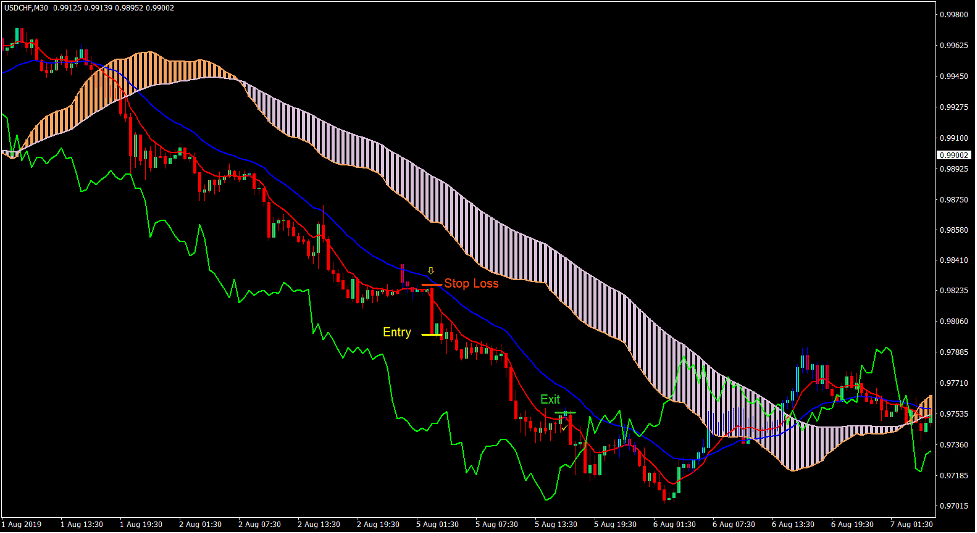This screenshot has height=533, width=977.
Task: Click the '5 Aug 19:30' time label
Action: point(614,524)
